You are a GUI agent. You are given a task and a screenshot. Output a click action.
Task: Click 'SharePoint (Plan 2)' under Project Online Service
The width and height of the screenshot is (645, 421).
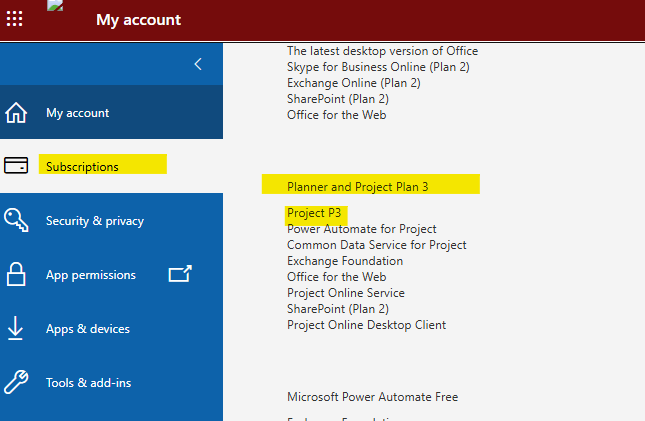(x=338, y=309)
